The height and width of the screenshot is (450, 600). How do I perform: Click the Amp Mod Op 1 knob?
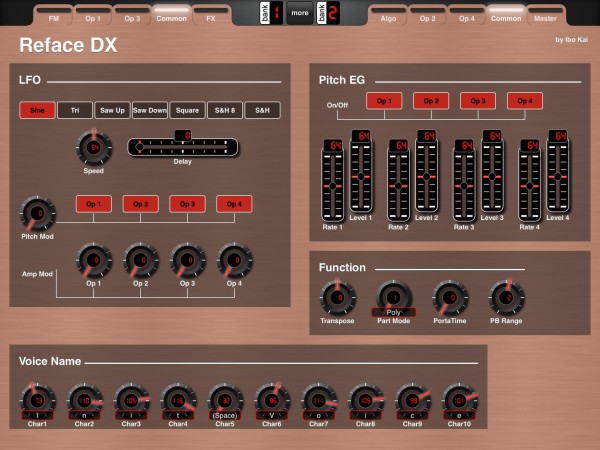click(x=94, y=260)
